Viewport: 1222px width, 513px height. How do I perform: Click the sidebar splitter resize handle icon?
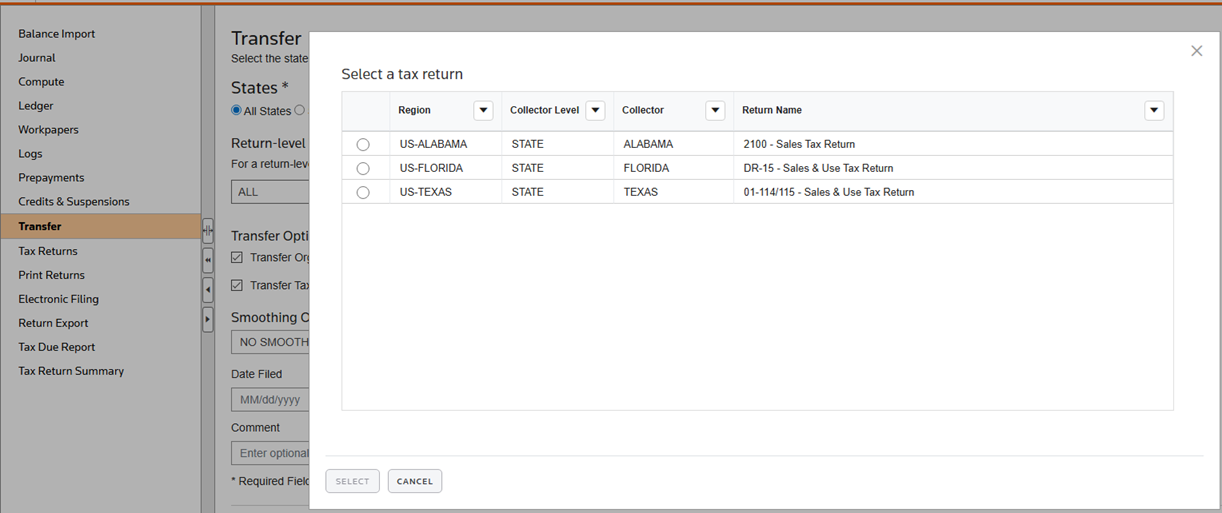point(208,231)
